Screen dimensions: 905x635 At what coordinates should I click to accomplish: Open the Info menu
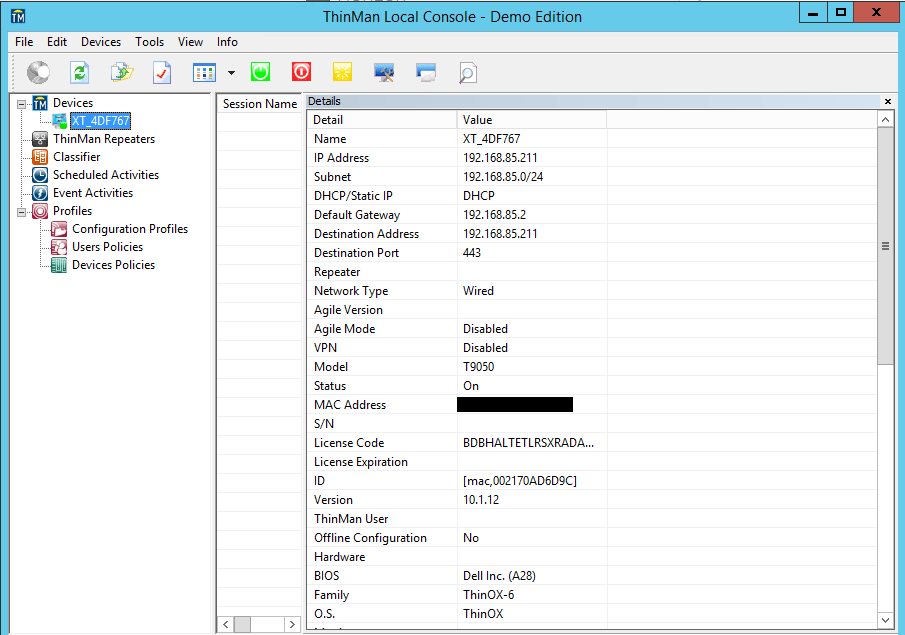click(x=227, y=42)
